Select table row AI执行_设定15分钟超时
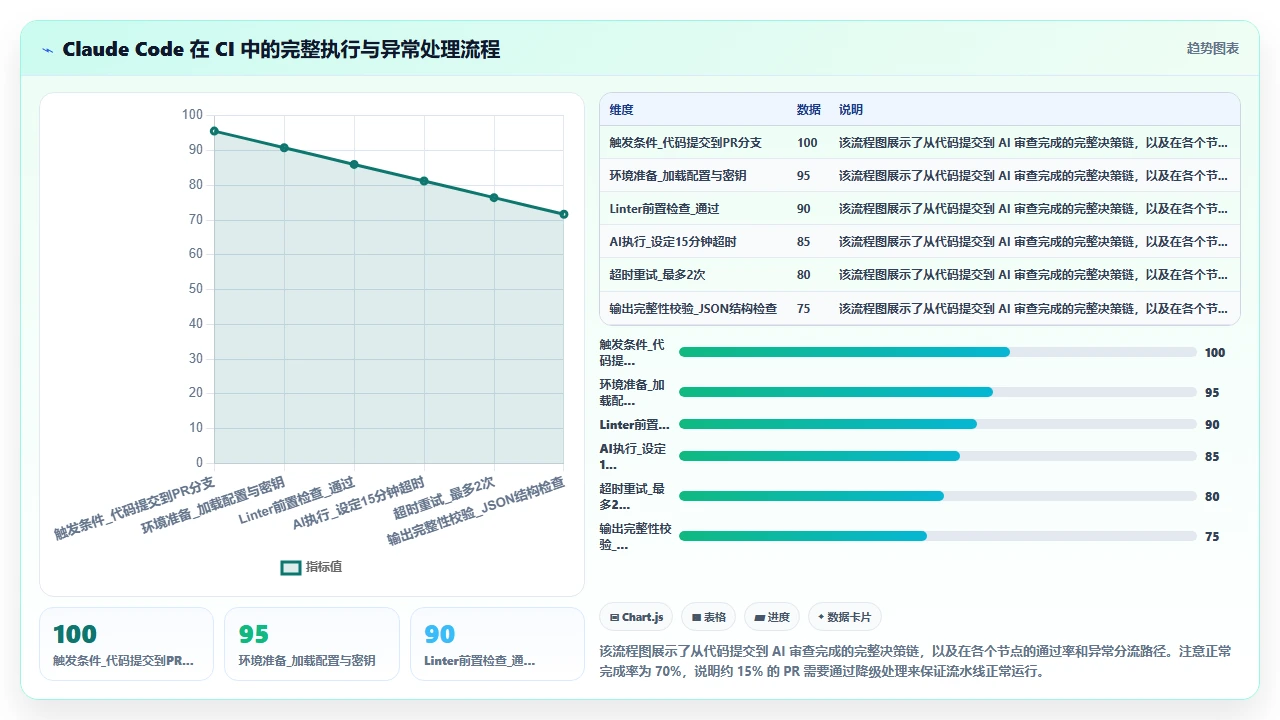The width and height of the screenshot is (1280, 720). tap(919, 242)
